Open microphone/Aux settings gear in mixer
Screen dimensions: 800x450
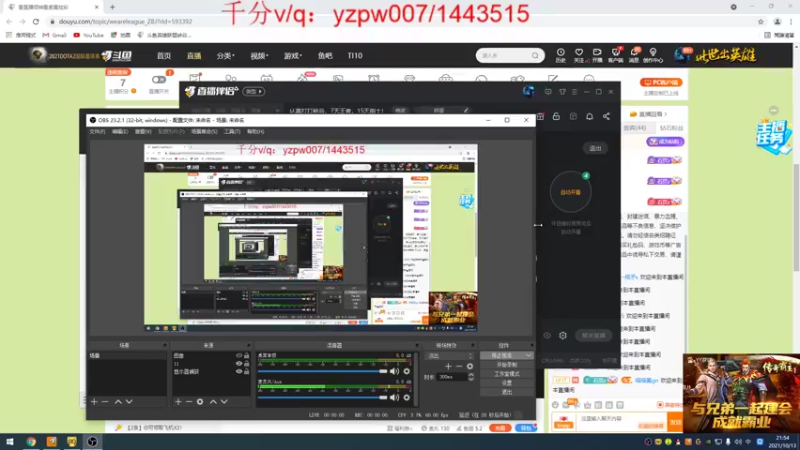pos(407,397)
